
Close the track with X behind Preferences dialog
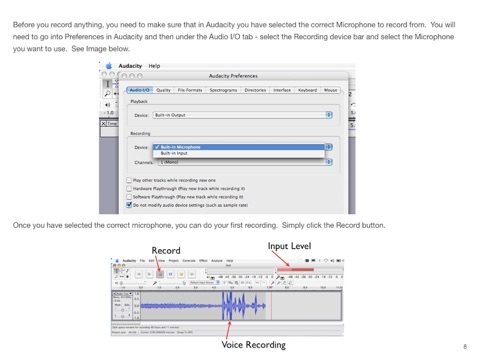click(103, 124)
